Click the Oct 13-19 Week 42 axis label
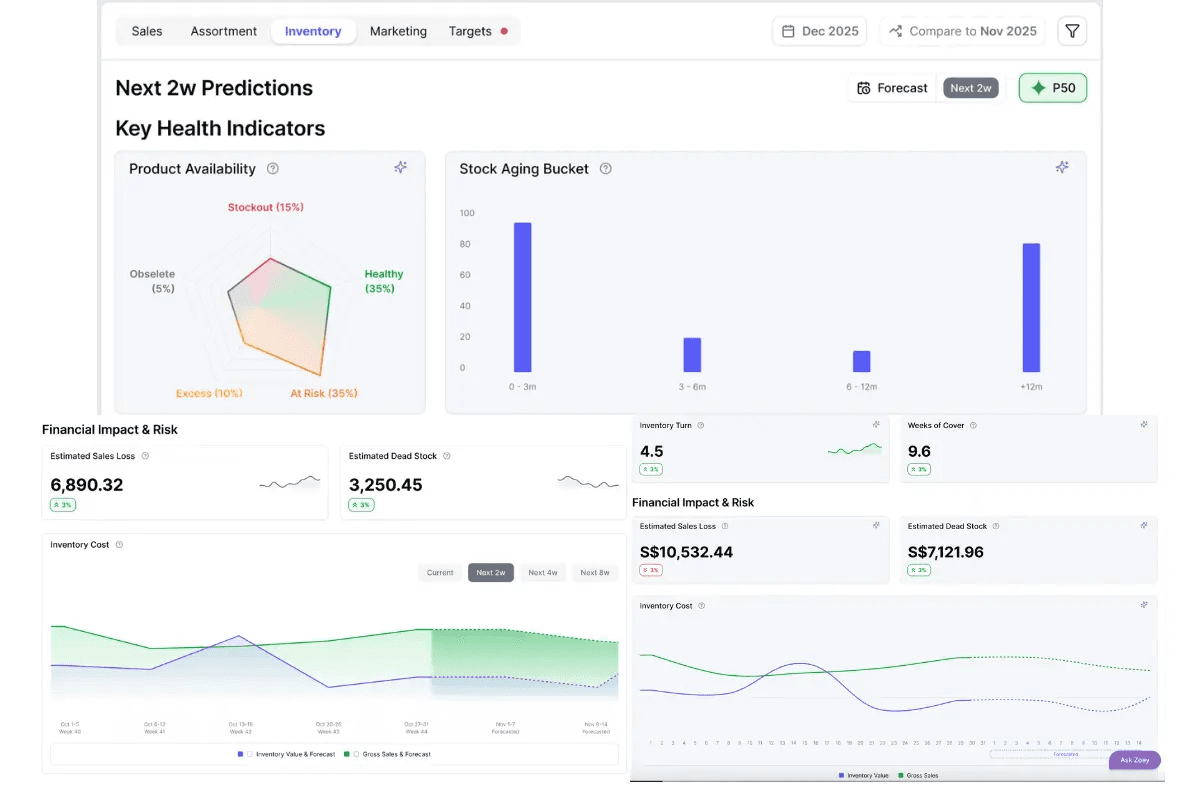This screenshot has height=800, width=1200. (240, 727)
